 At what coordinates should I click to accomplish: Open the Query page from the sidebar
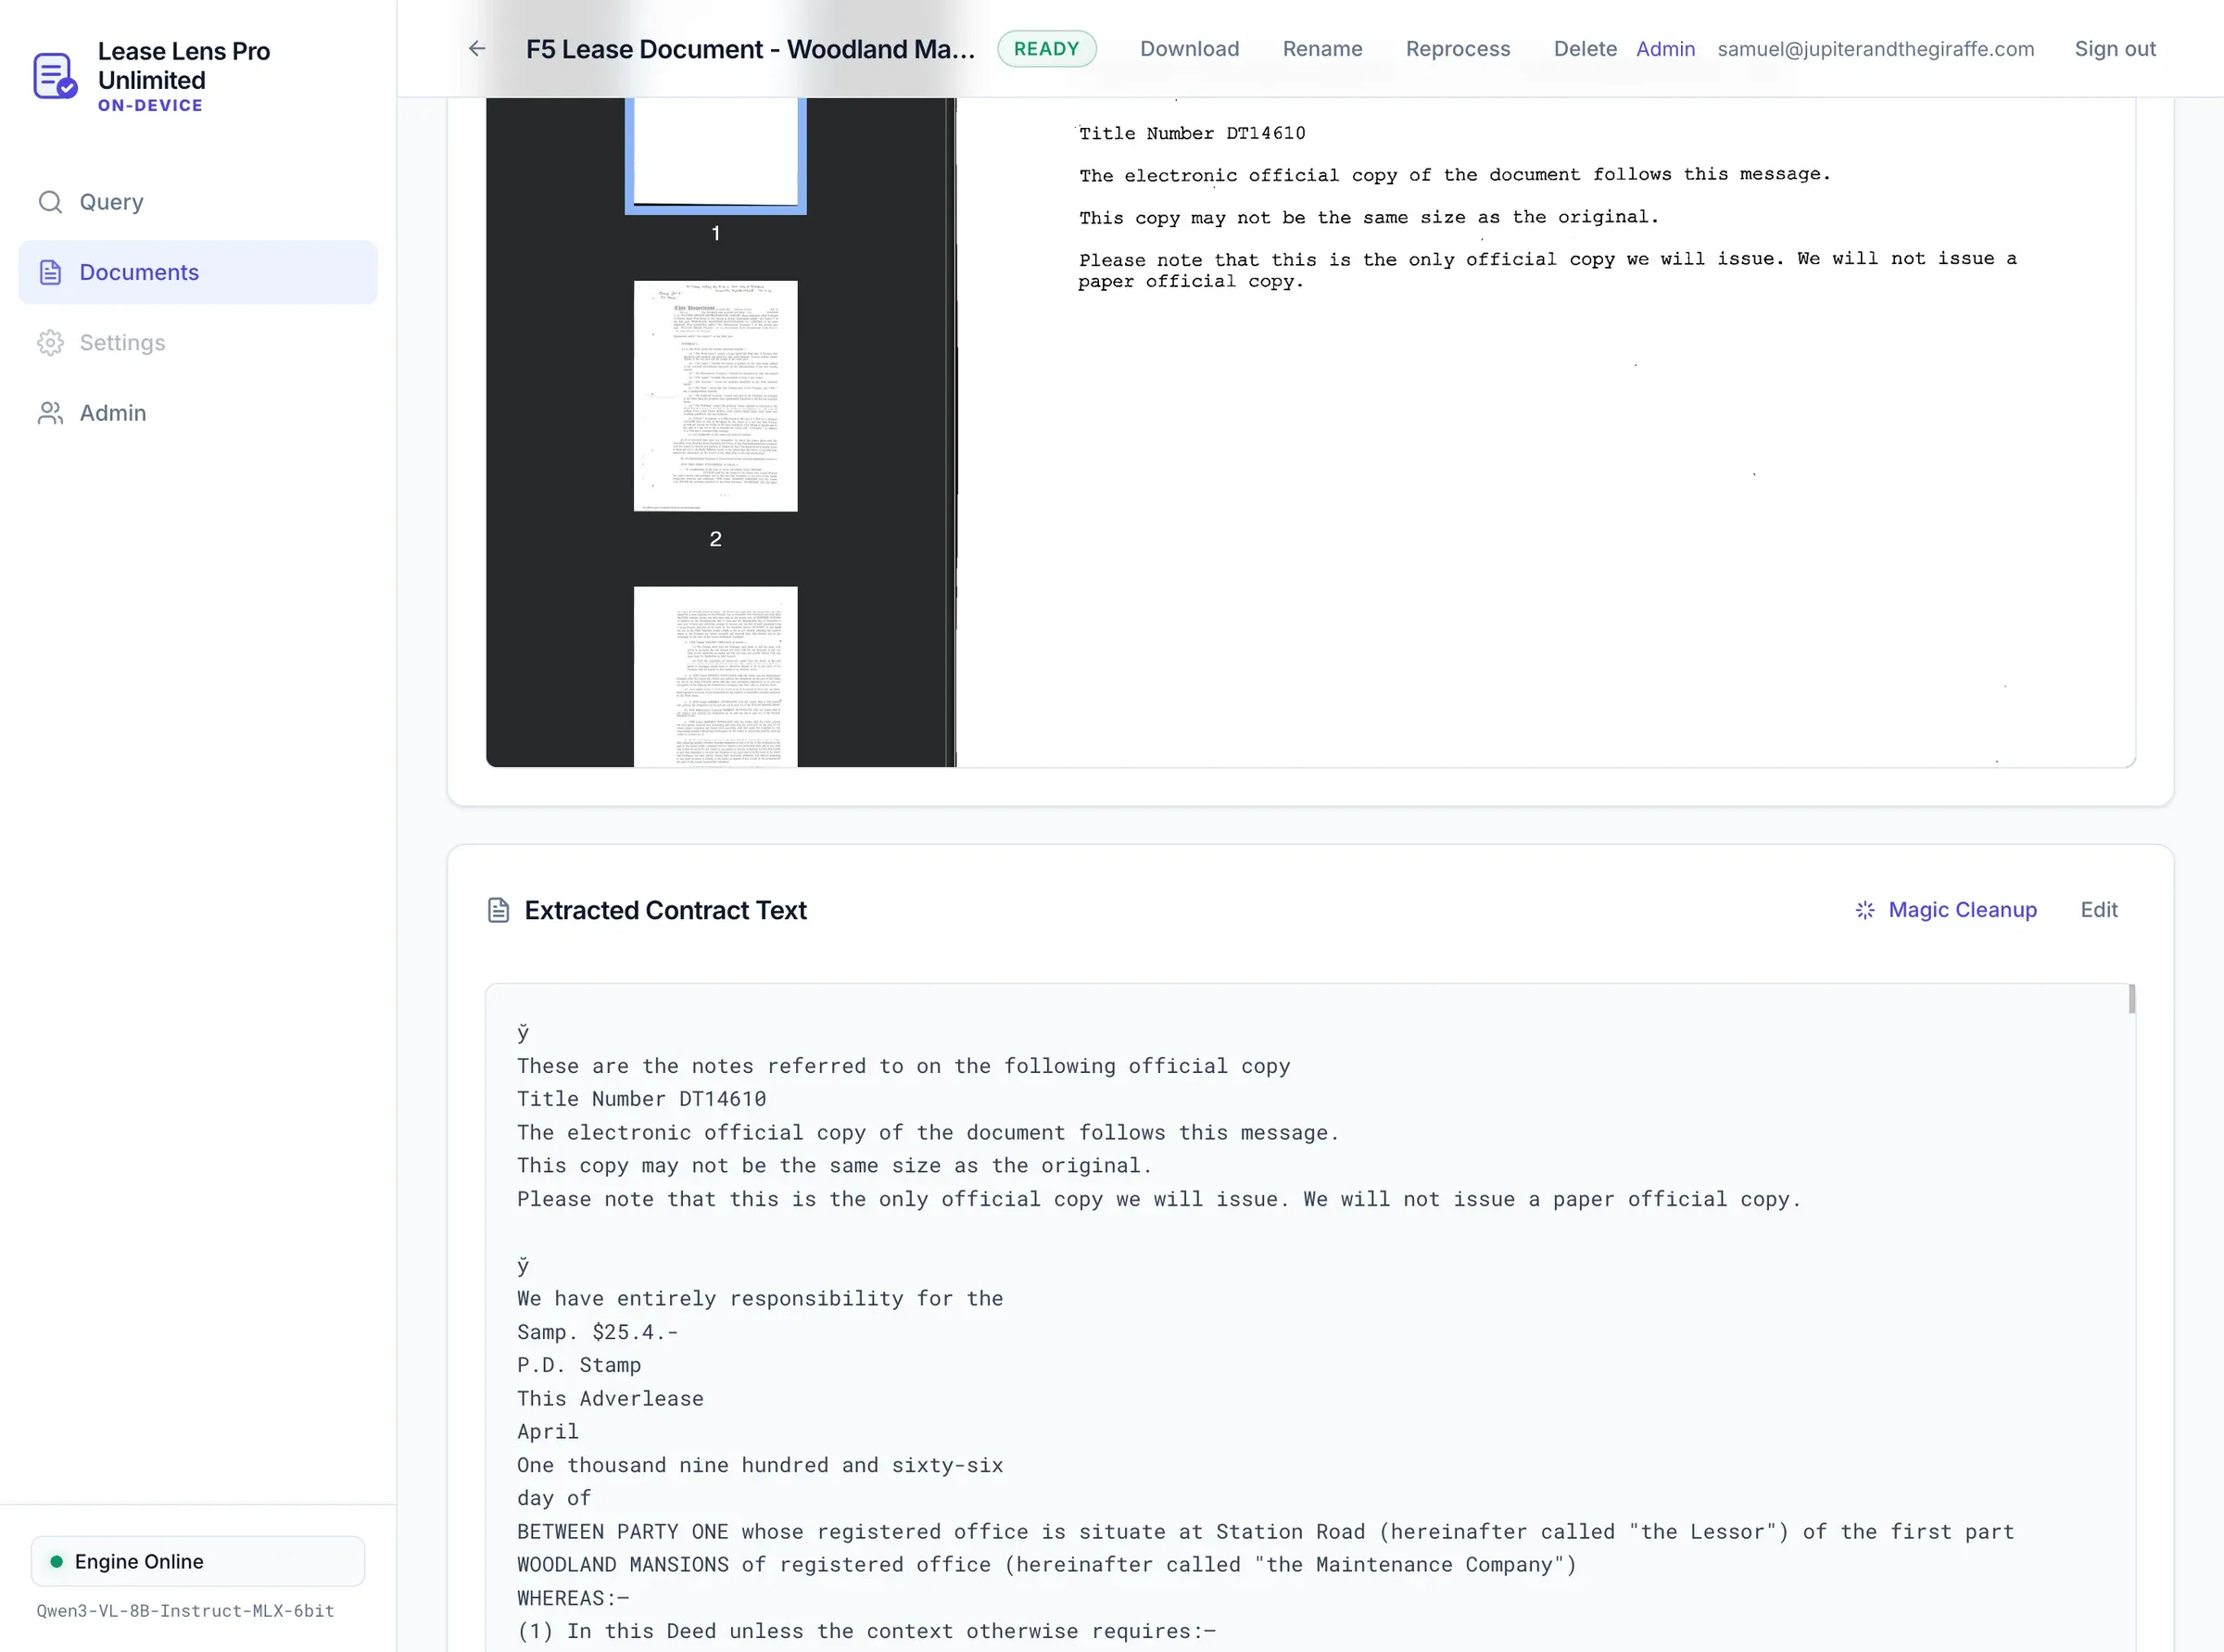pyautogui.click(x=198, y=202)
